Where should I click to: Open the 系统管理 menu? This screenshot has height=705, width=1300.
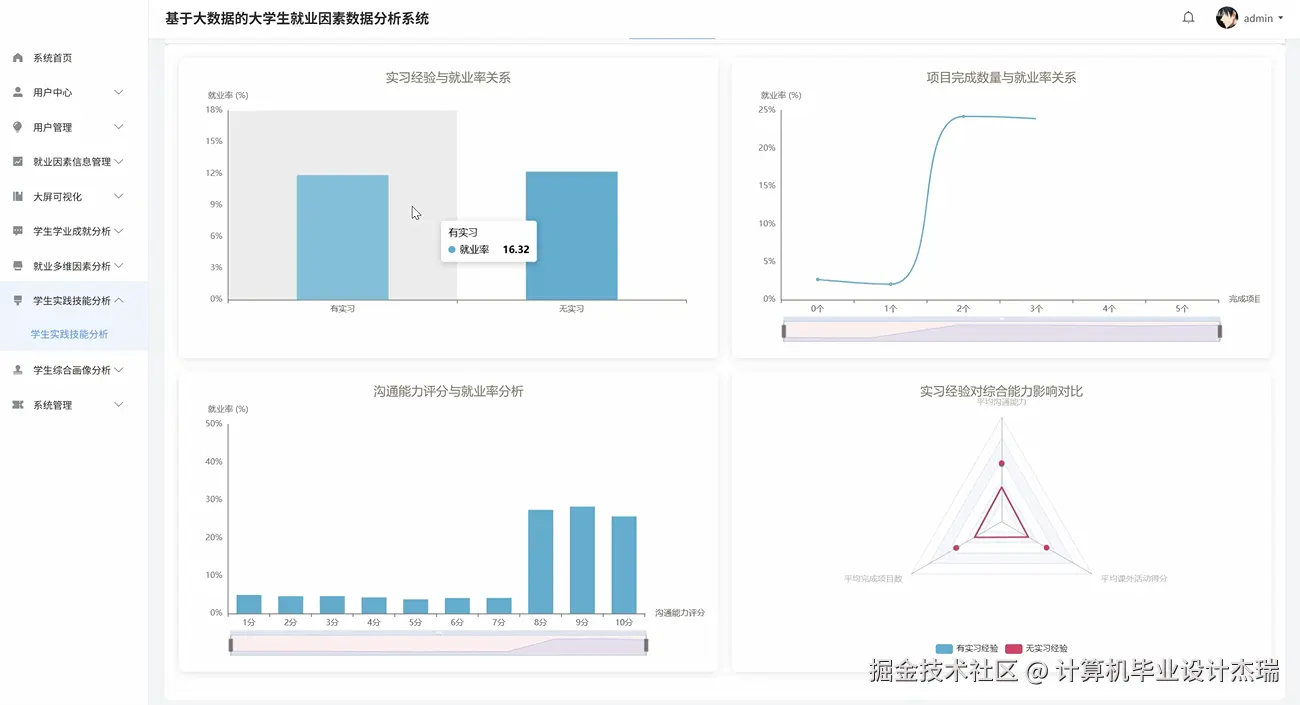click(x=74, y=405)
